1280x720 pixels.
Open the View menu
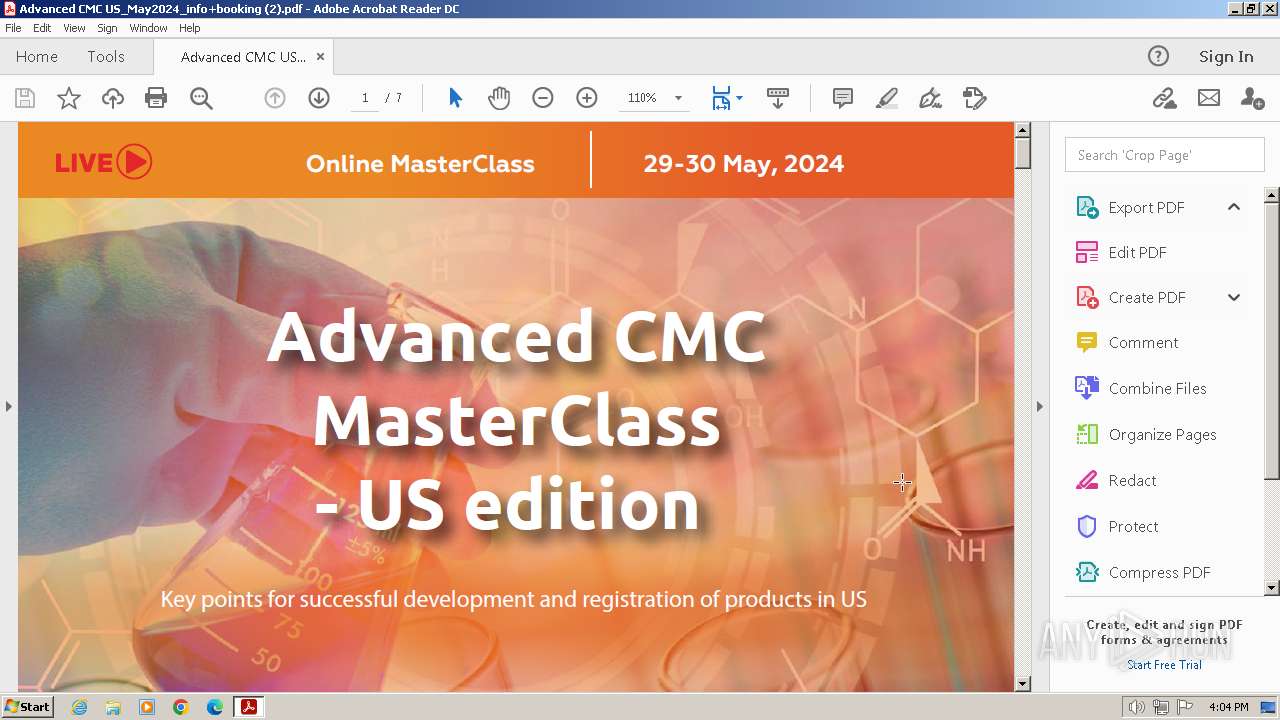(74, 28)
